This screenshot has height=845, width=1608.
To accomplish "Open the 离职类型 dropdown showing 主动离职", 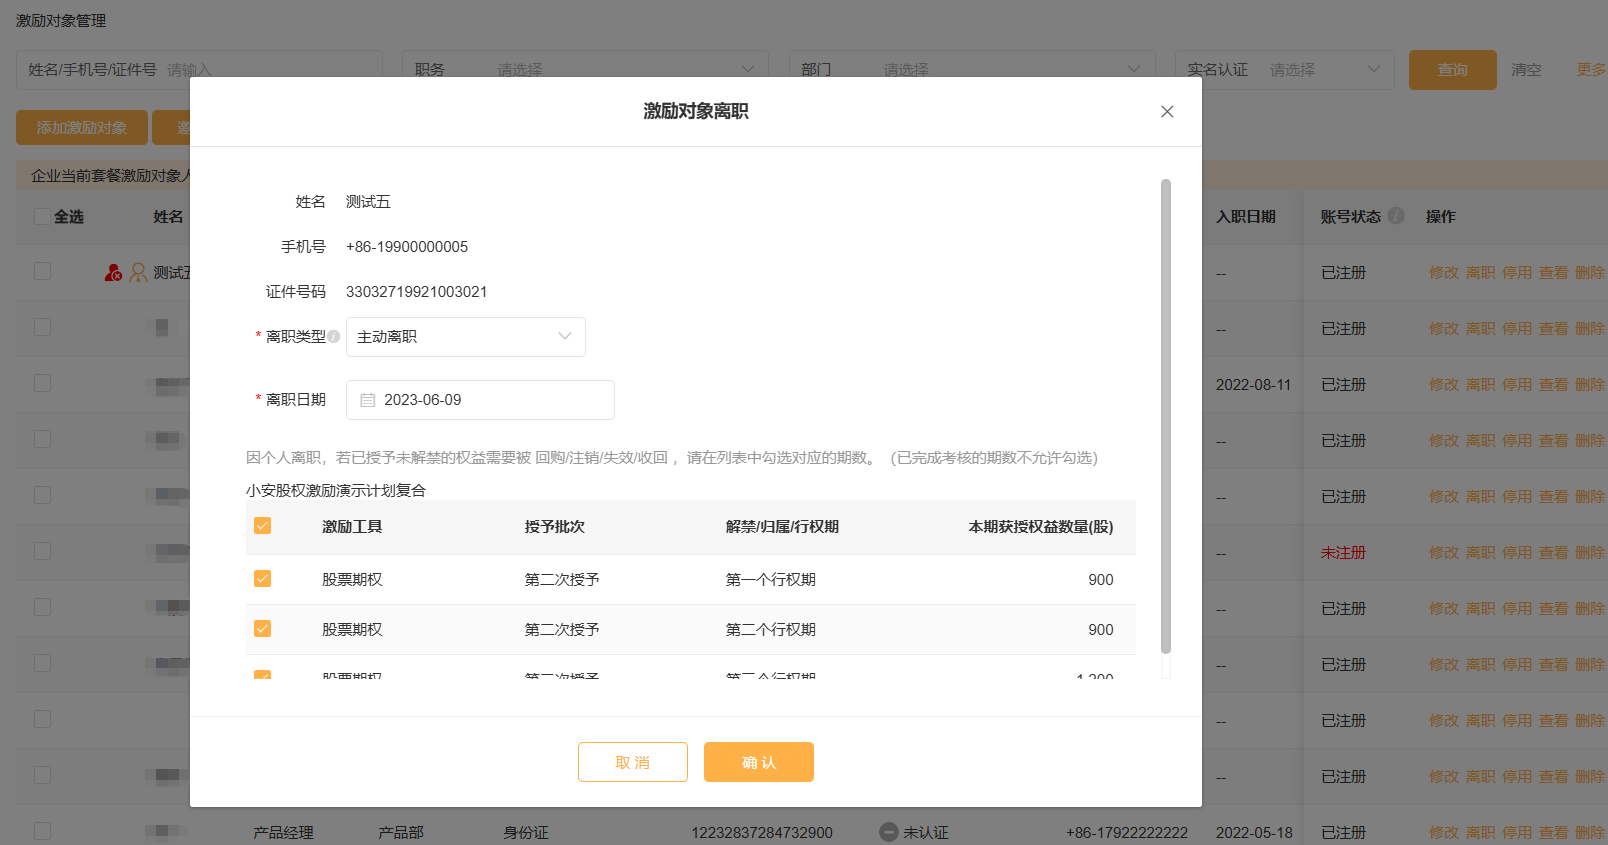I will [x=466, y=337].
